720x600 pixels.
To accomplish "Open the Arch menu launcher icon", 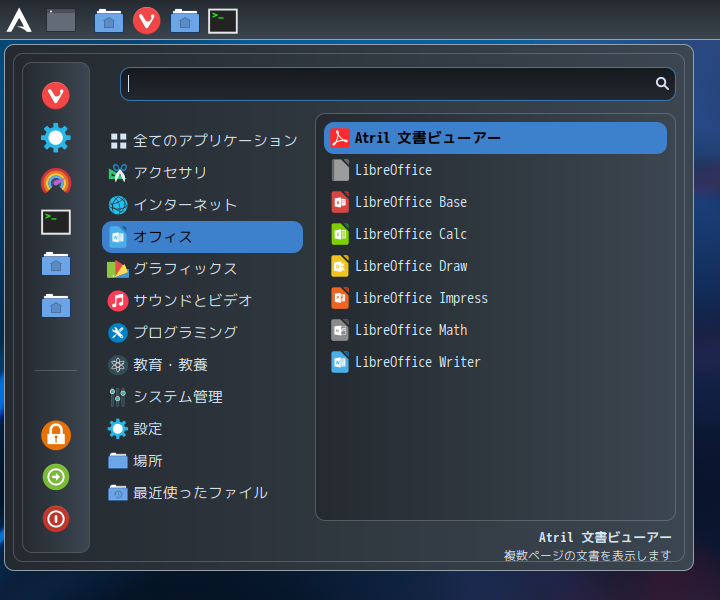I will pos(19,21).
